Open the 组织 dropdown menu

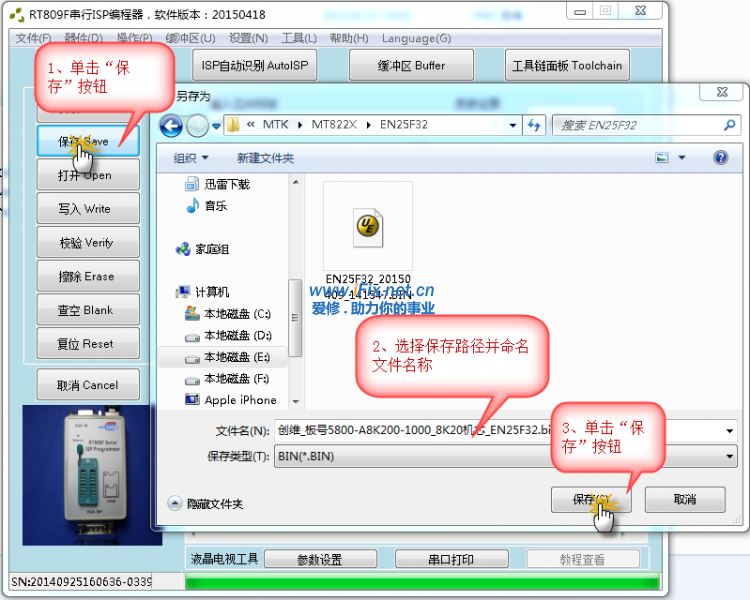pos(191,158)
